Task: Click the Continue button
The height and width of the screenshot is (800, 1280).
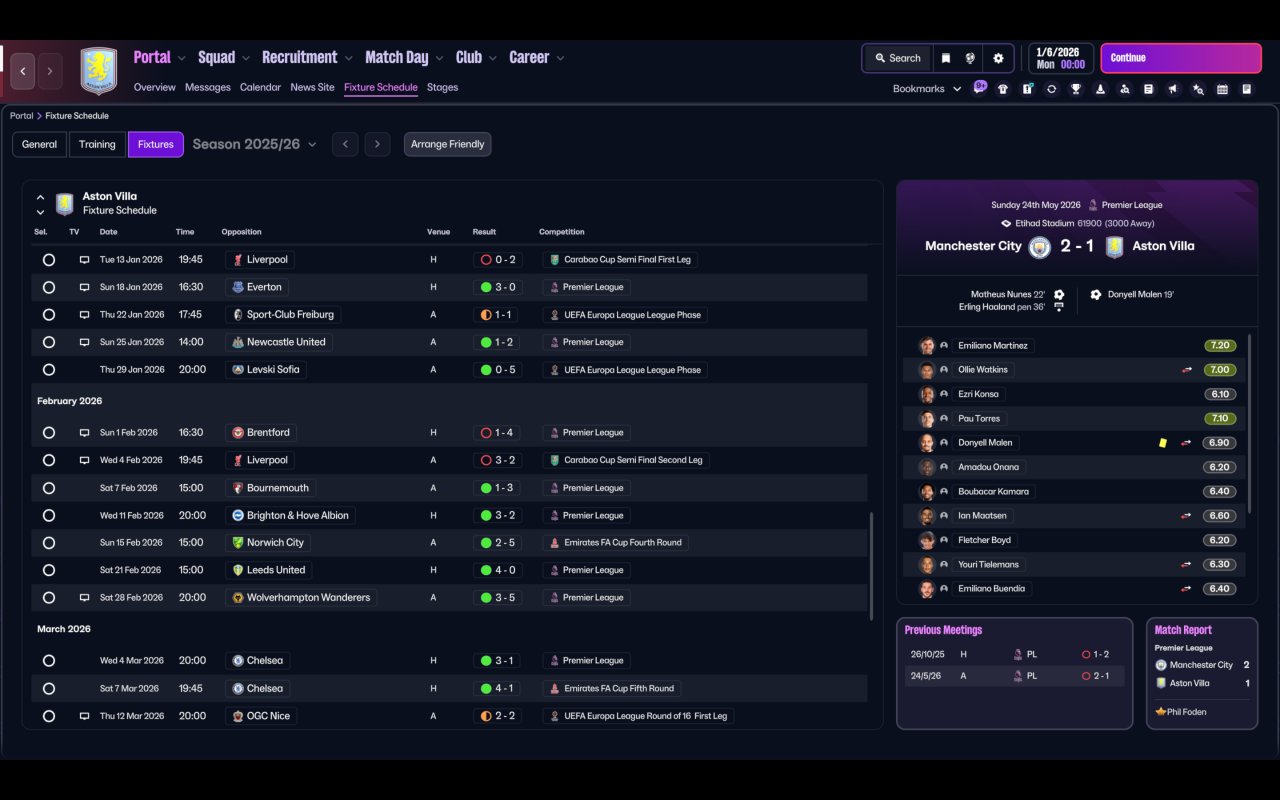Action: pyautogui.click(x=1181, y=58)
